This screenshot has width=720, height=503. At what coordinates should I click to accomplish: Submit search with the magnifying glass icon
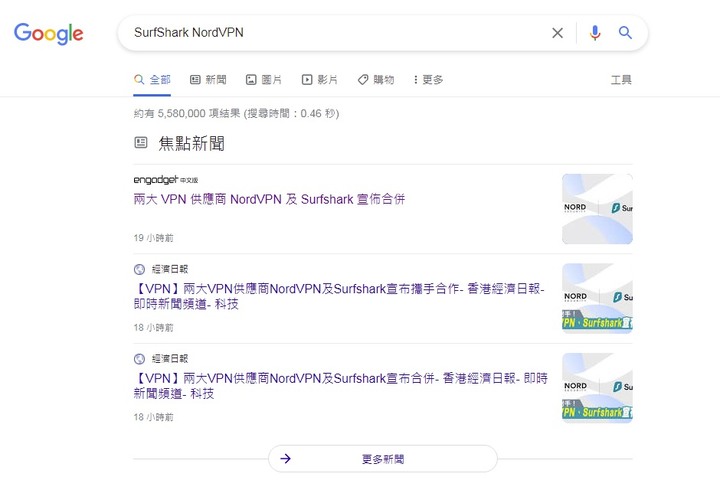(x=625, y=33)
